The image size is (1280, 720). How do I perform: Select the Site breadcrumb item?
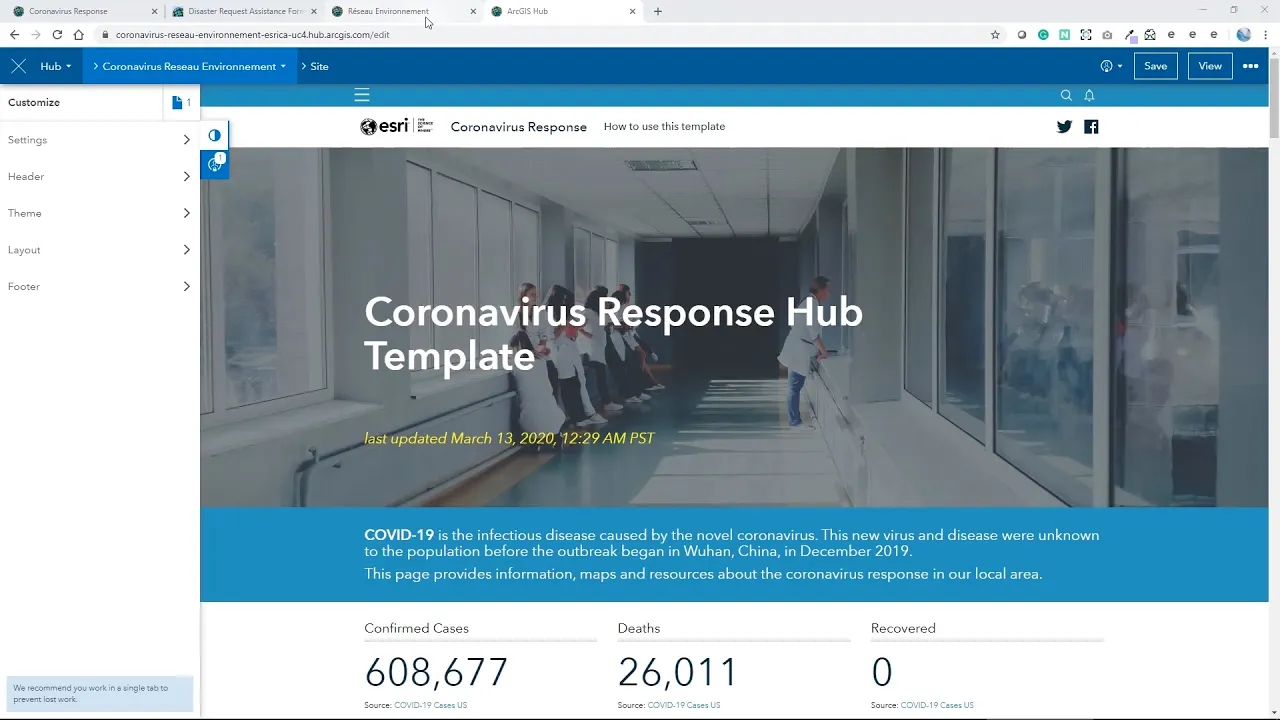coord(319,66)
